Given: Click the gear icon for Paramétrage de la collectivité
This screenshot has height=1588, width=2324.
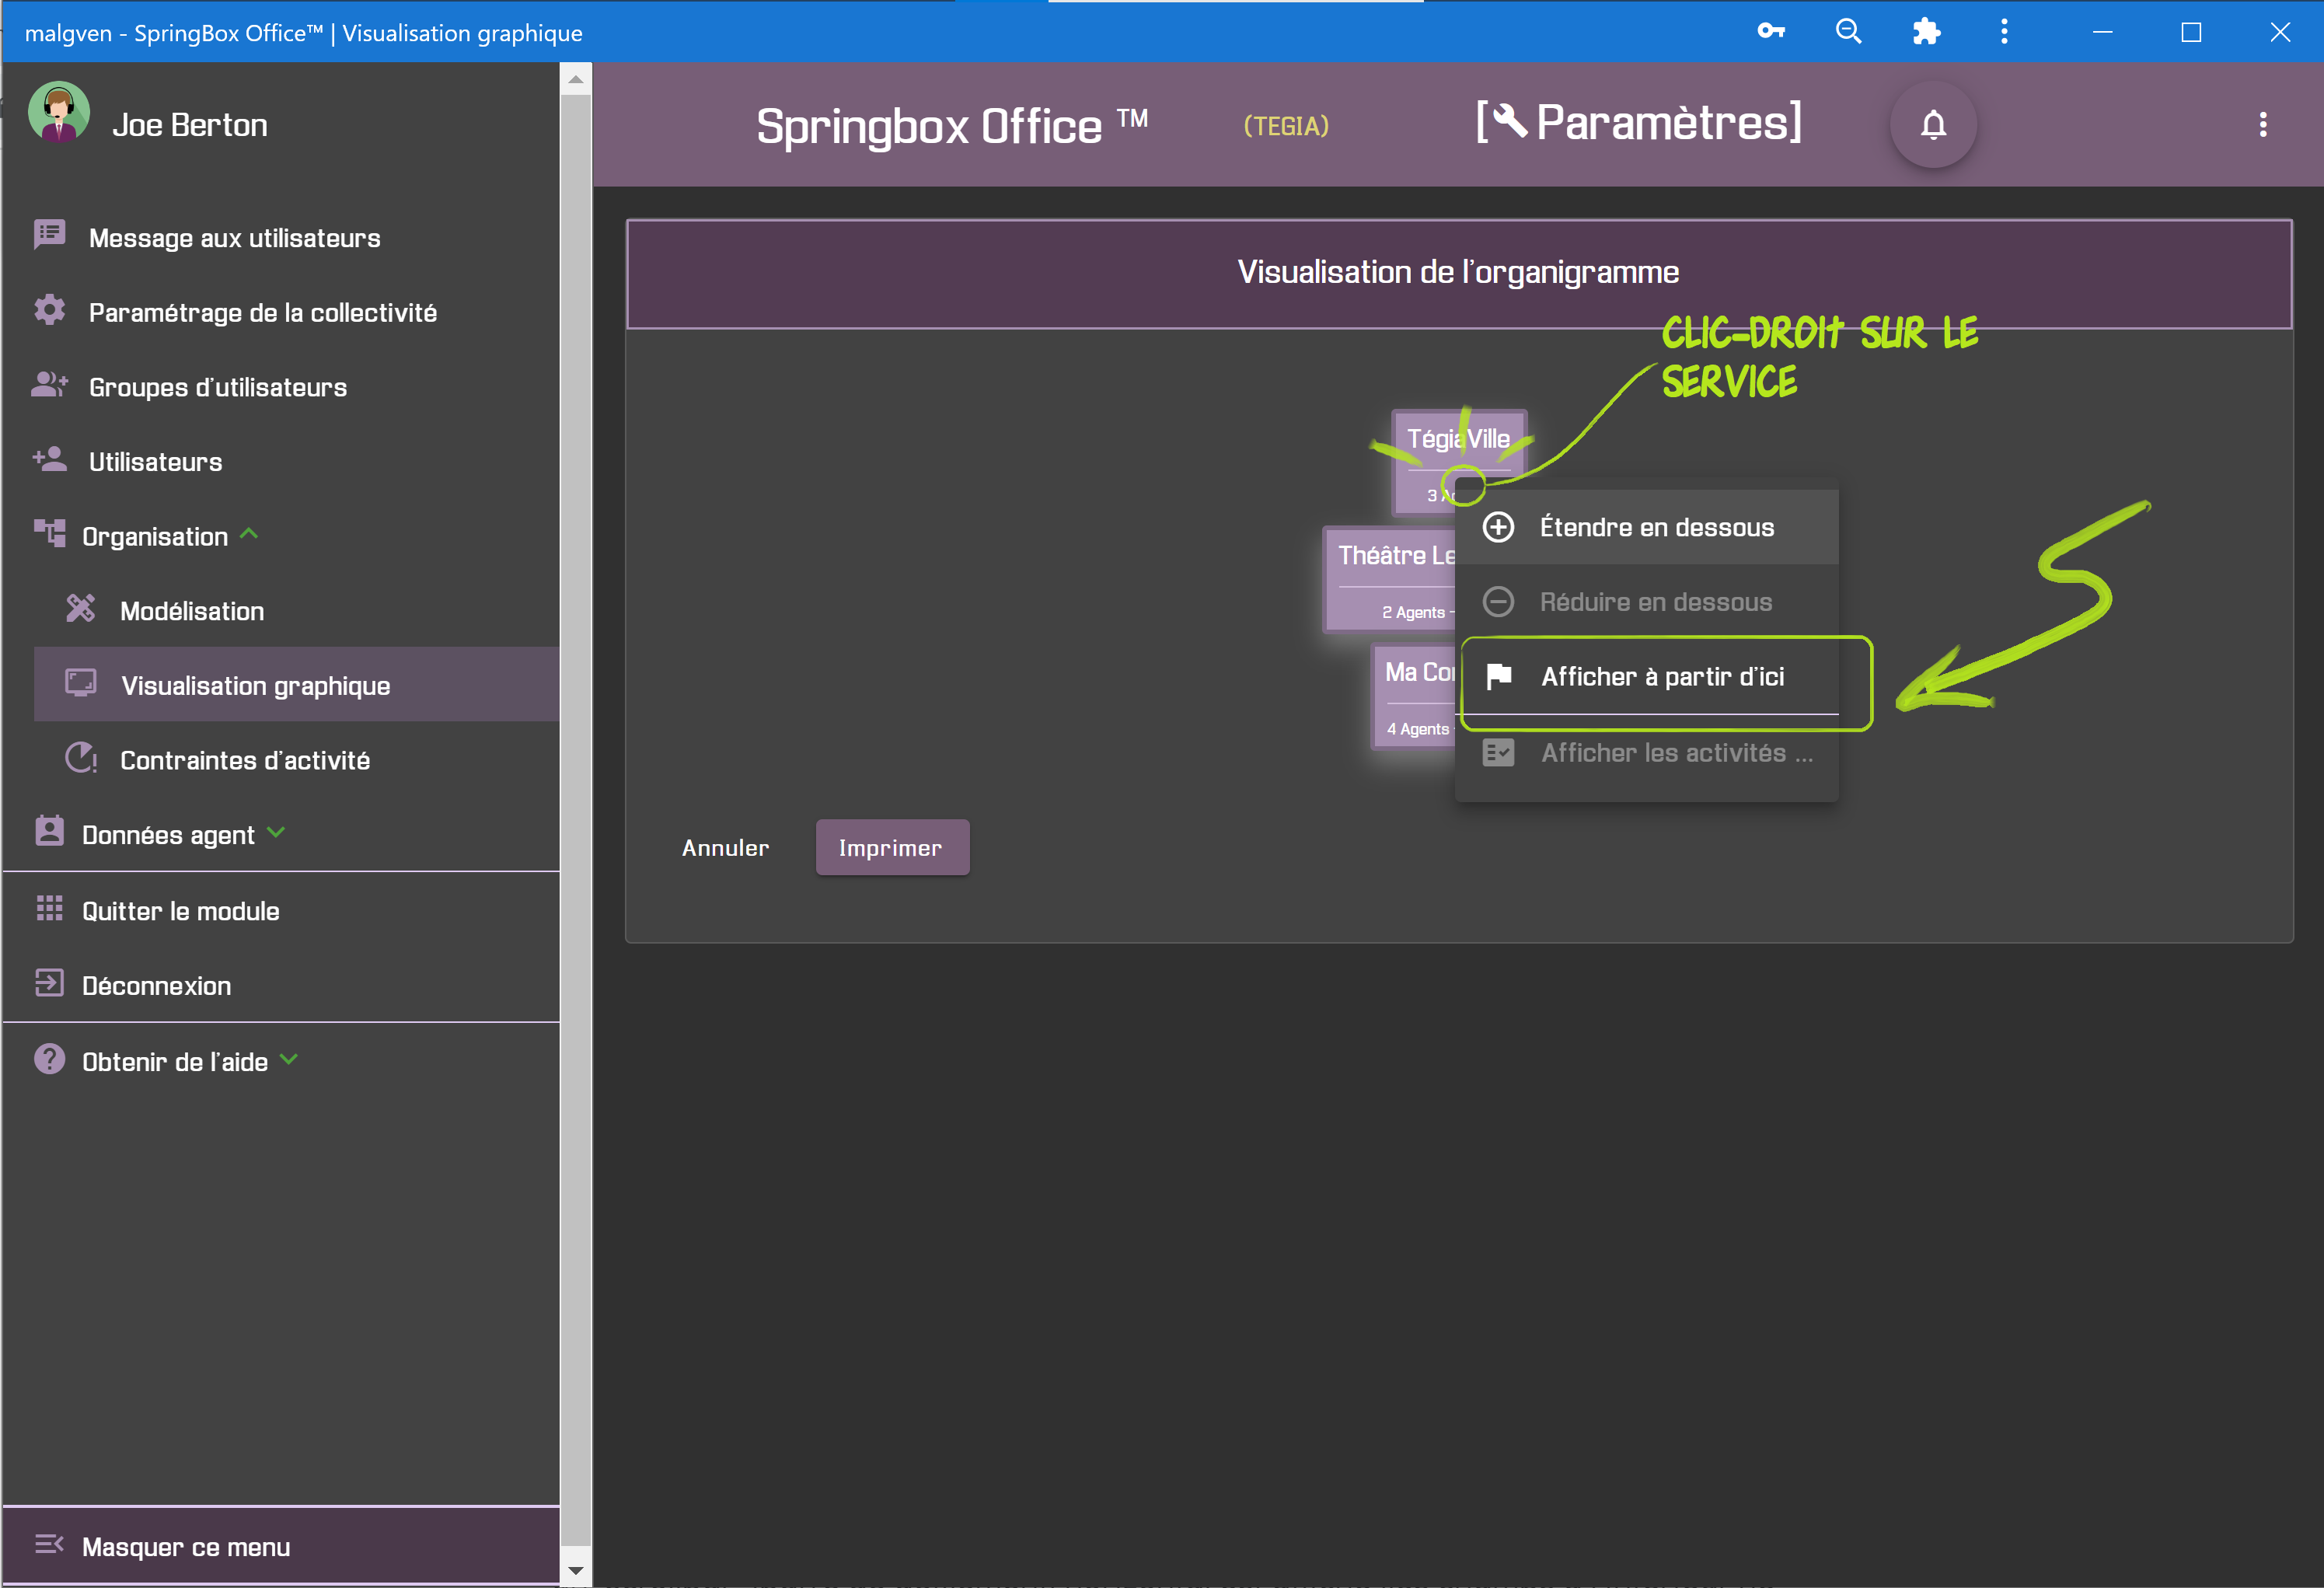Looking at the screenshot, I should pos(49,310).
